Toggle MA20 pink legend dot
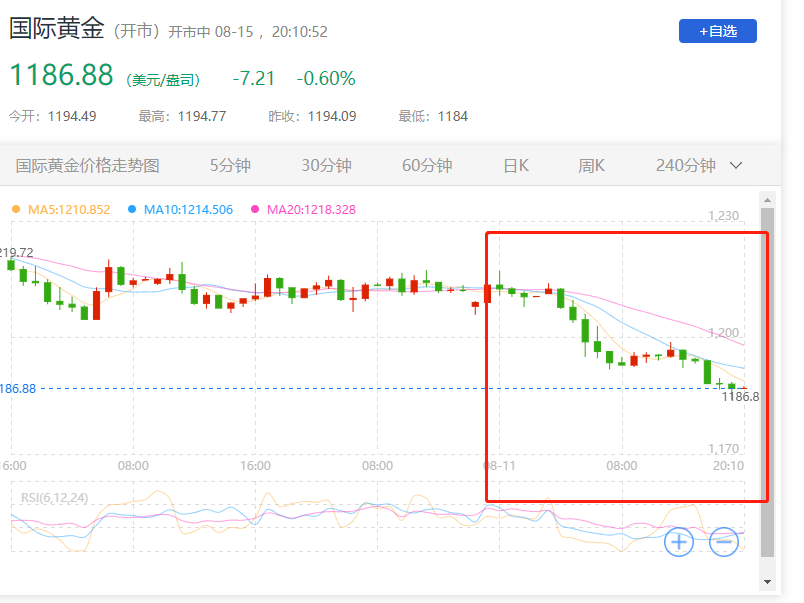Screen dimensions: 804x603 pos(255,209)
